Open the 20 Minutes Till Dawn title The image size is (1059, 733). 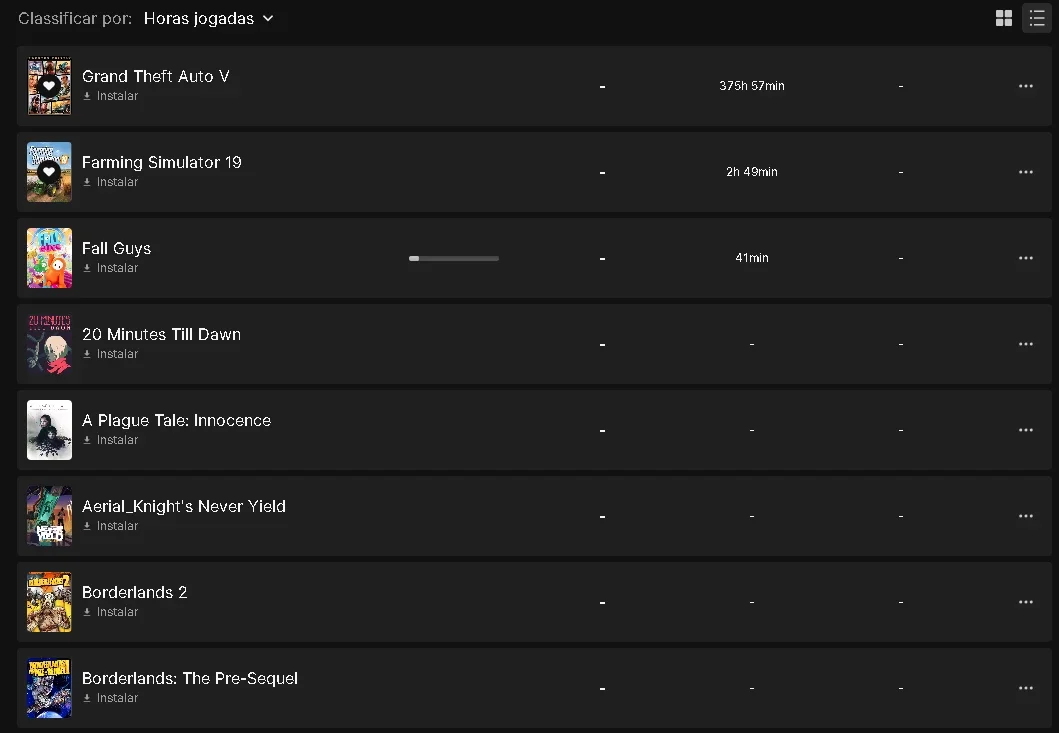[161, 334]
